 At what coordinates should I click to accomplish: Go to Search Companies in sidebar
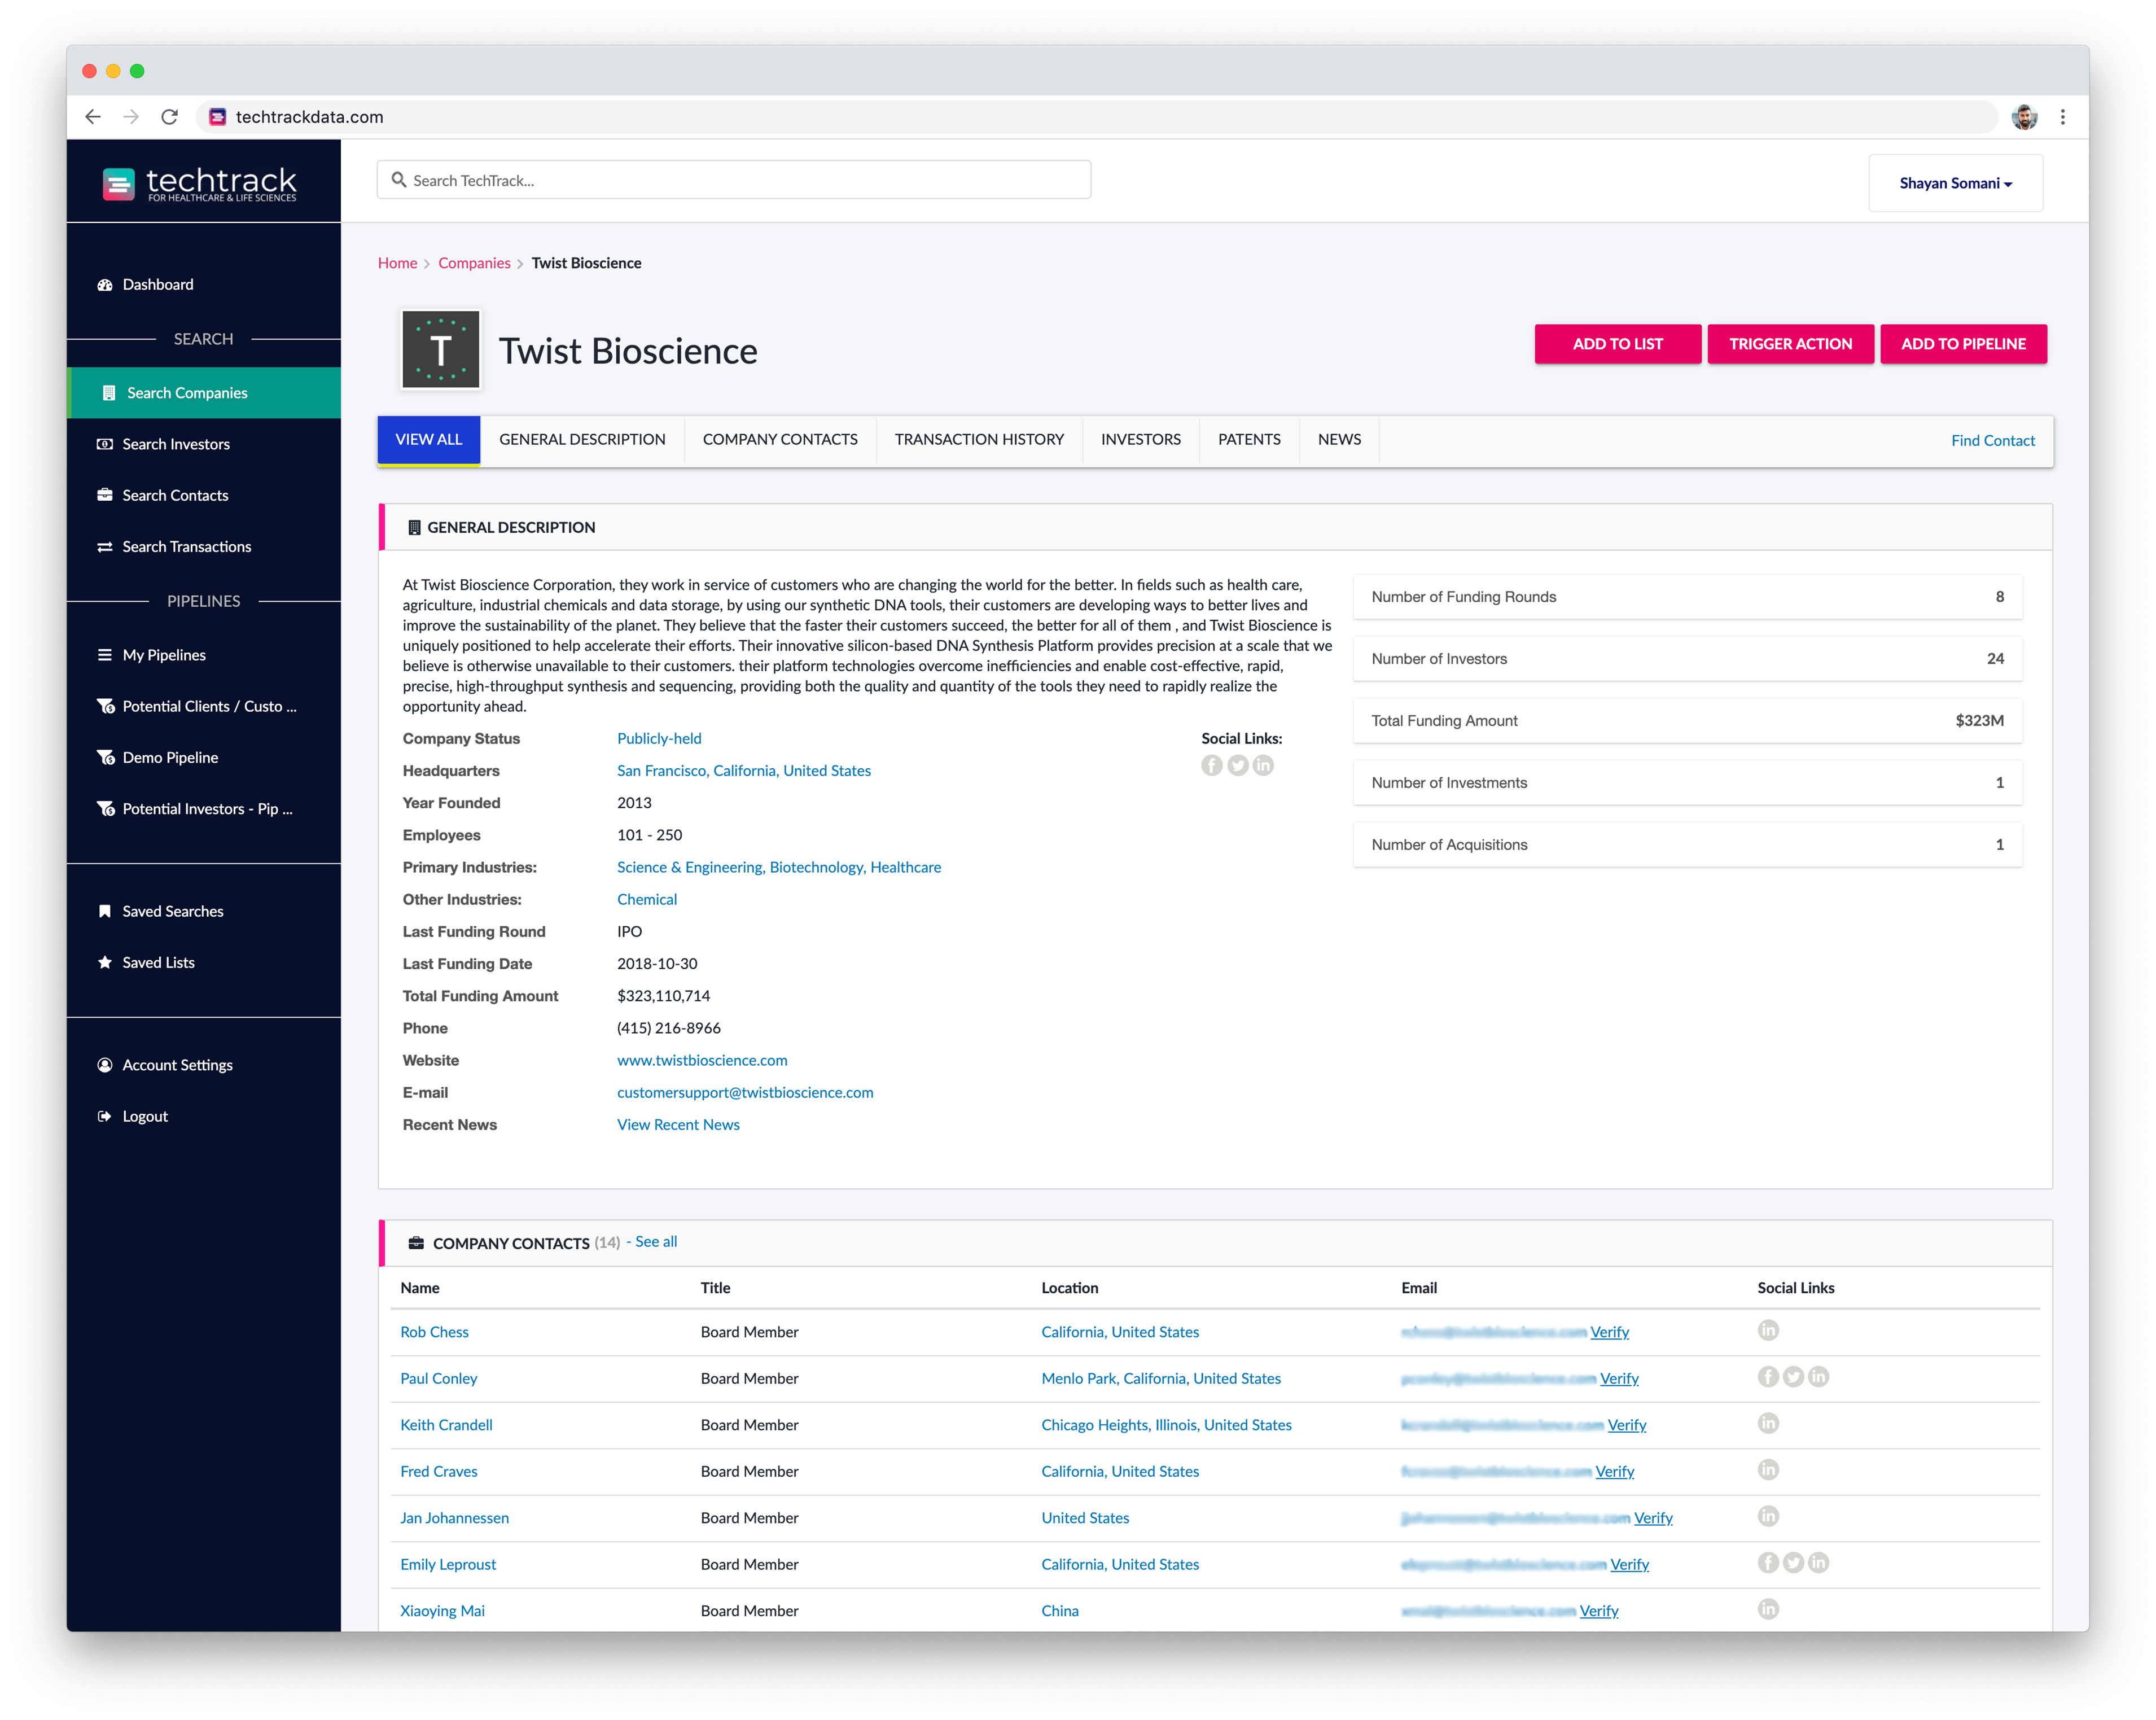204,393
